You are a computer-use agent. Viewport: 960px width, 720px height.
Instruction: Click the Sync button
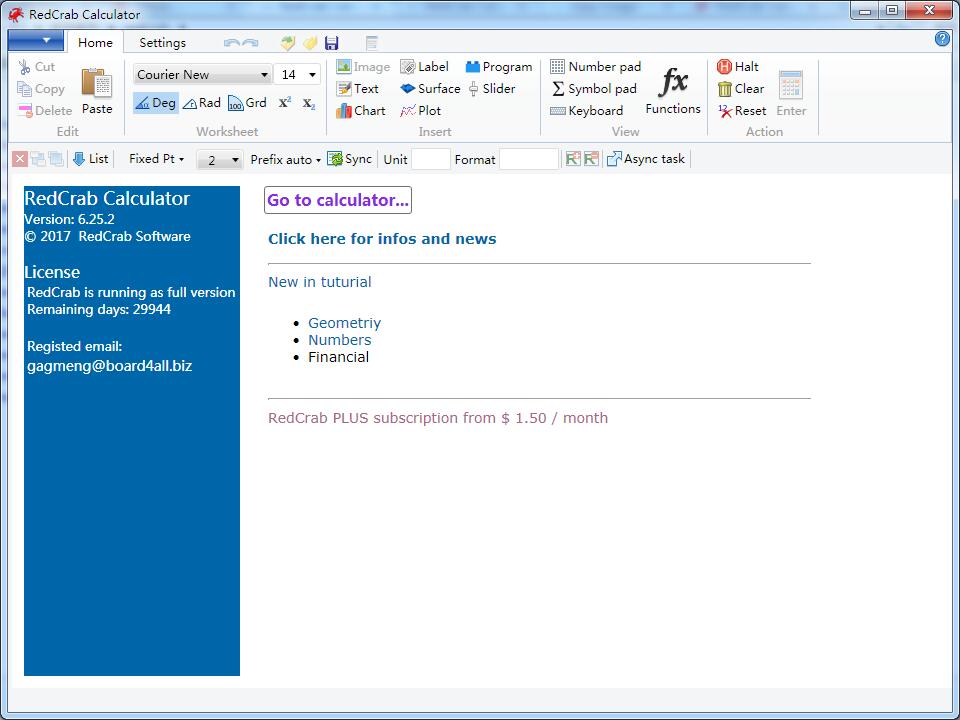click(x=350, y=159)
